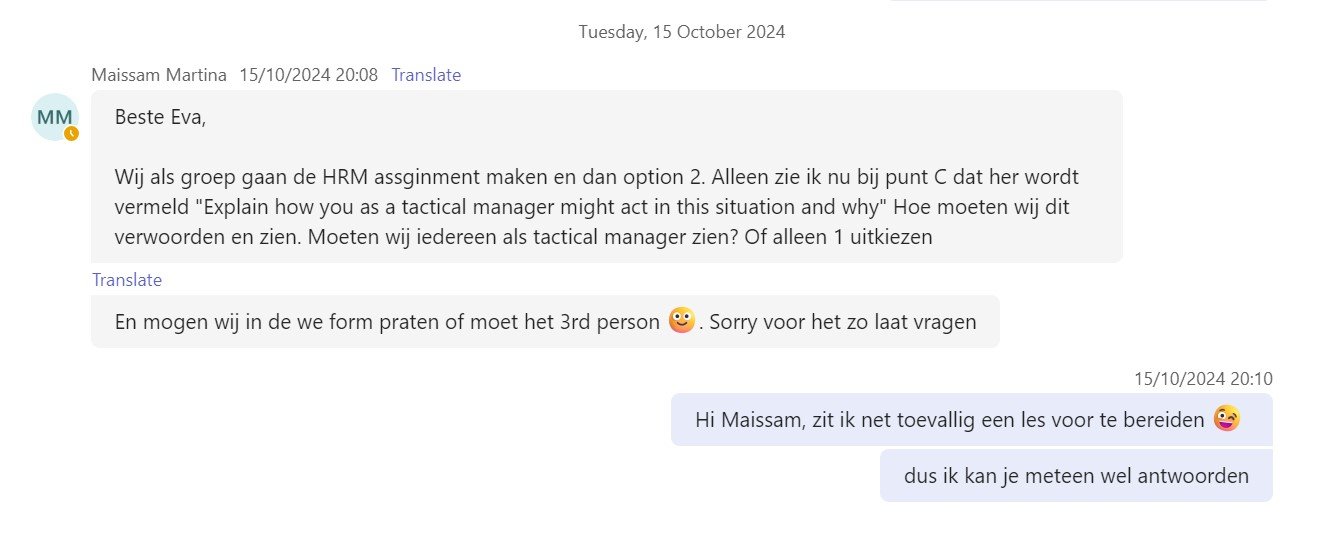
Task: Open sender name Maissam Martina
Action: (159, 75)
